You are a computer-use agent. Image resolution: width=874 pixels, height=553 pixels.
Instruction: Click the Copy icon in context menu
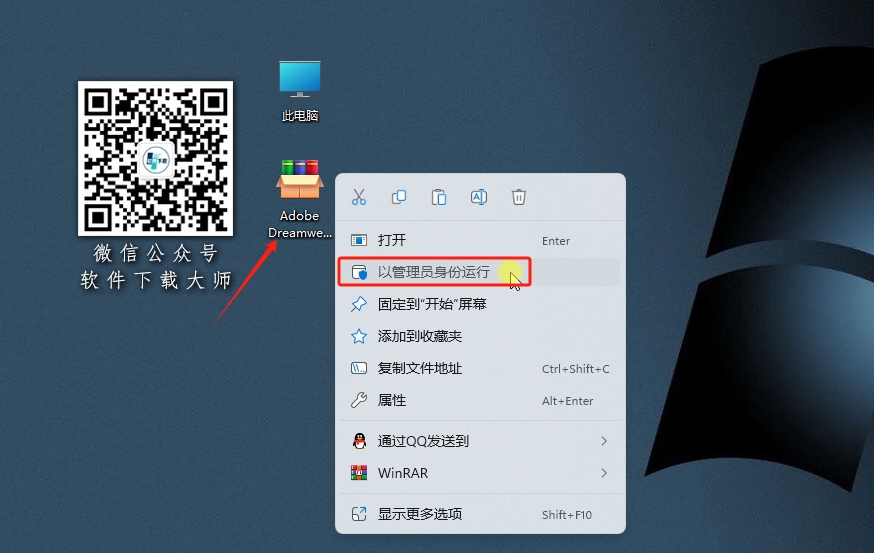(x=399, y=197)
